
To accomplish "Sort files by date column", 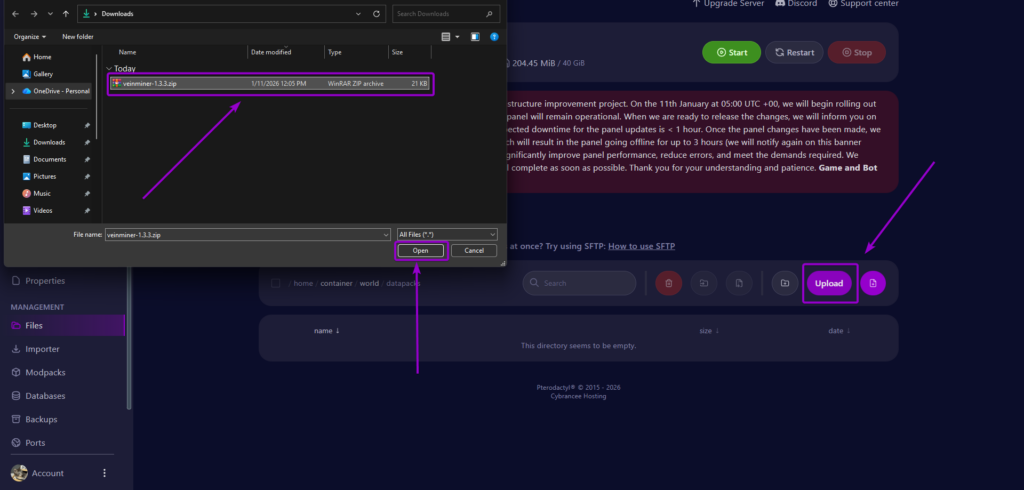I will click(839, 331).
